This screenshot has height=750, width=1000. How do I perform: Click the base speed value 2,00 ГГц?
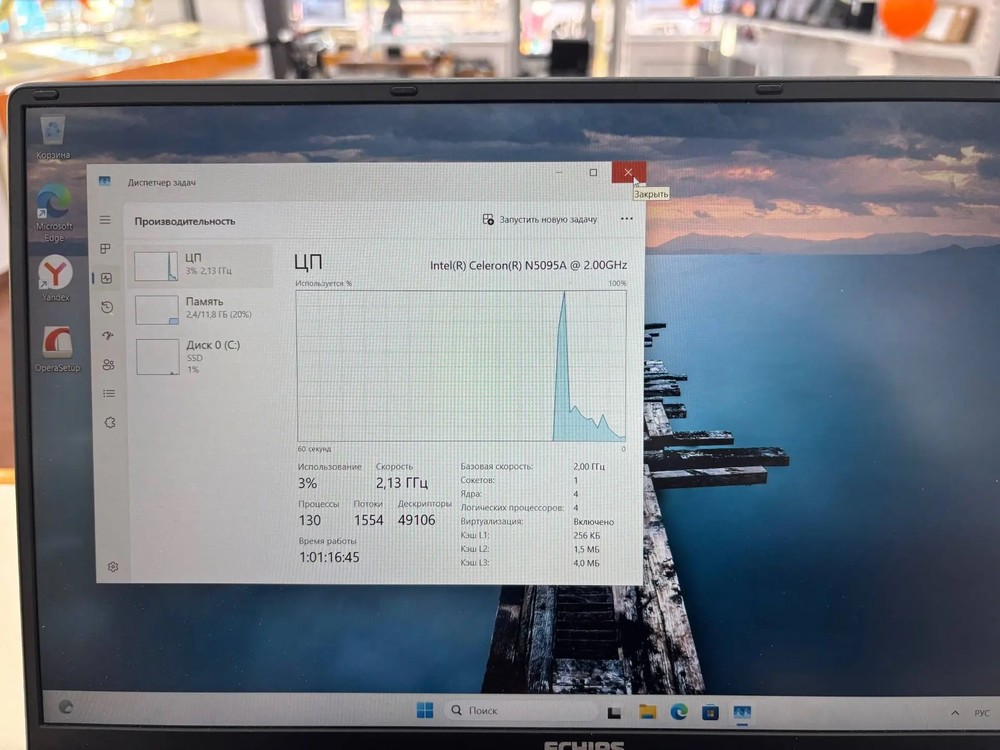click(x=589, y=467)
